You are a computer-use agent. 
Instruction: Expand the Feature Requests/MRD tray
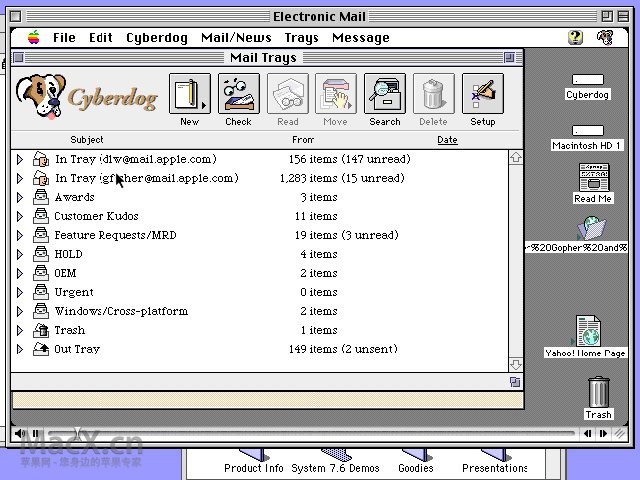point(19,235)
